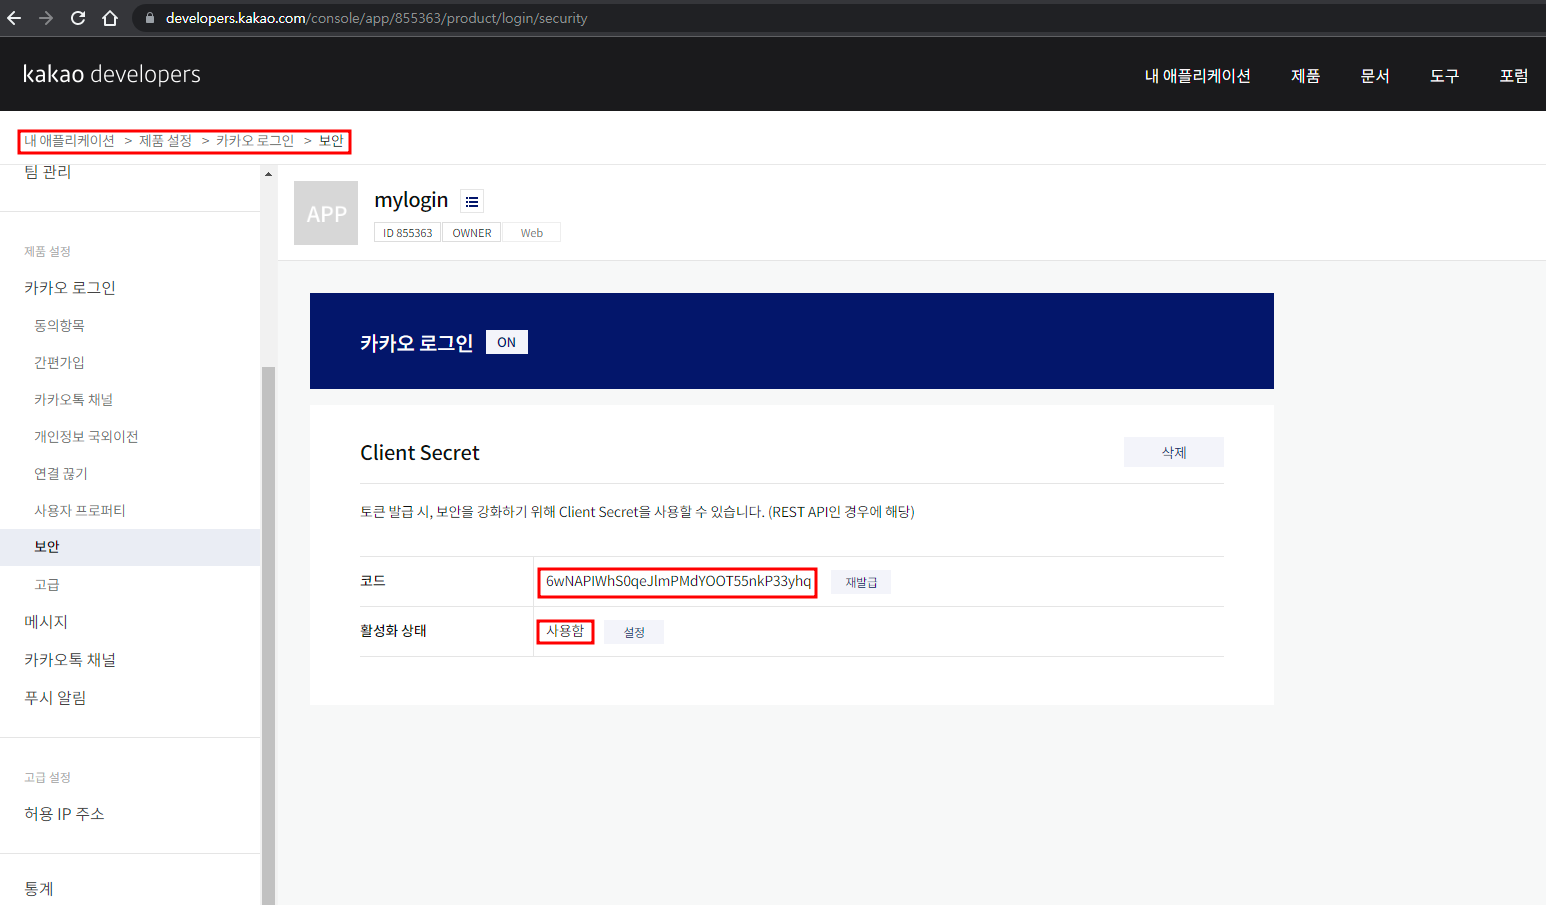Click the sidebar scrollbar thumb

coord(268,636)
